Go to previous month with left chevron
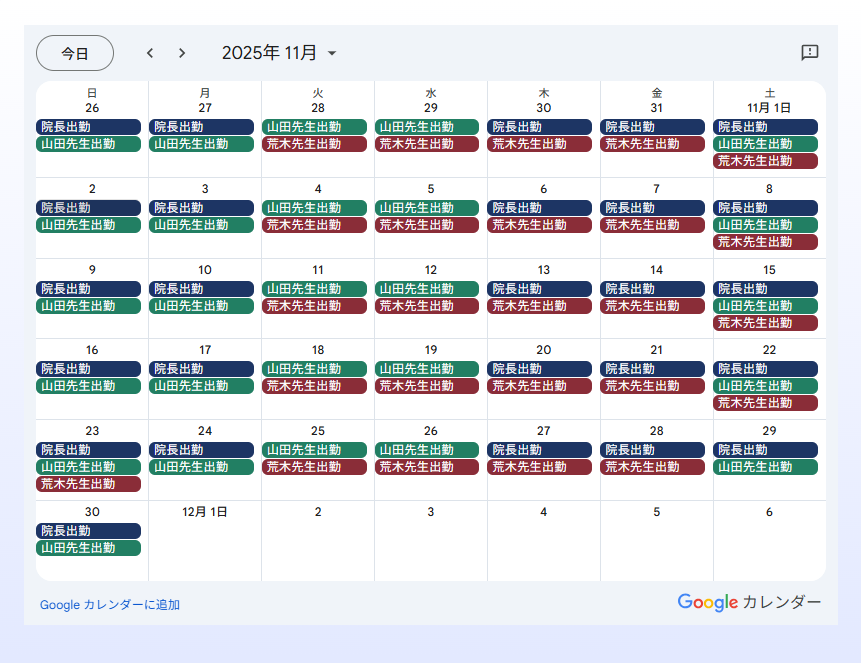 click(x=150, y=53)
